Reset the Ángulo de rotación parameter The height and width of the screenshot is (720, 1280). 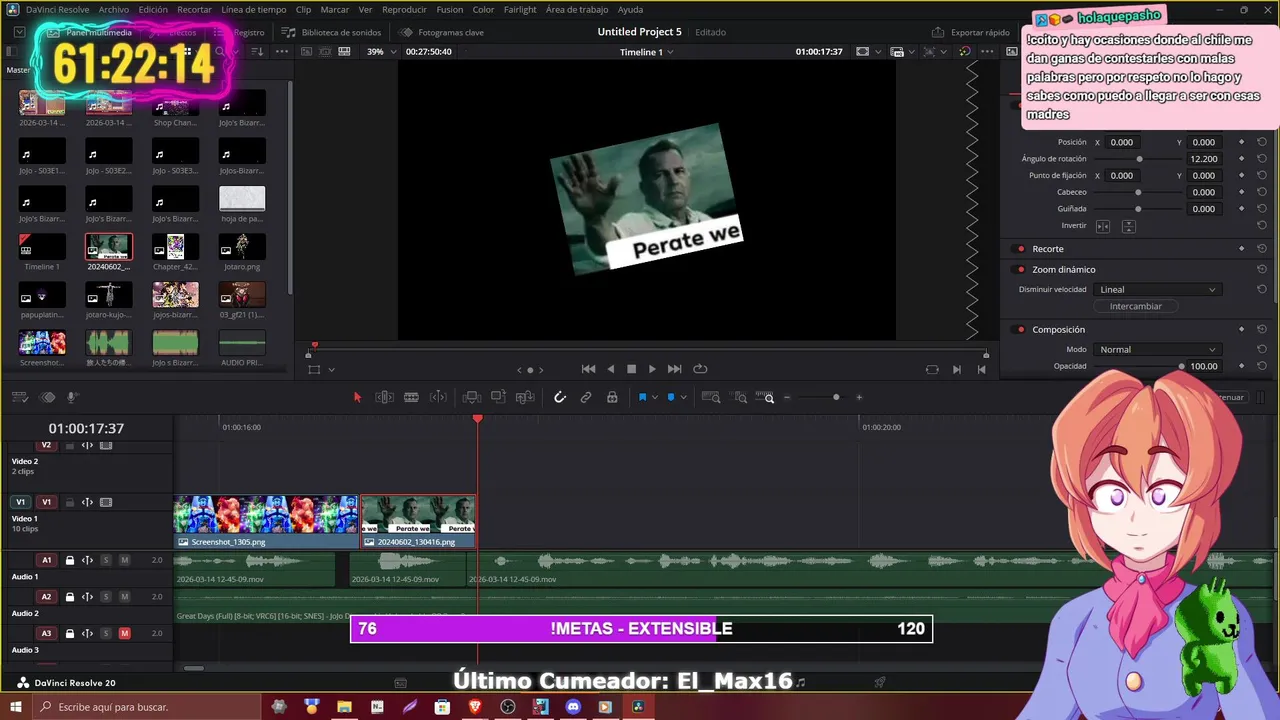[1262, 159]
